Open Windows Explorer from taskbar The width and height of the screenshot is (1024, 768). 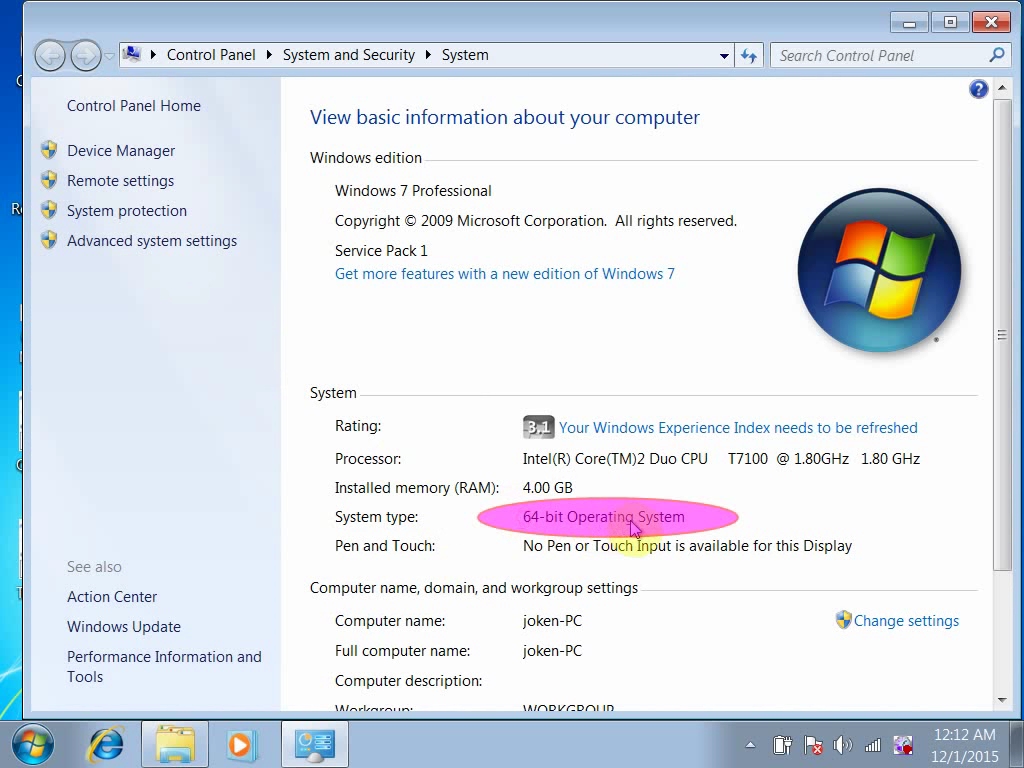[x=175, y=744]
